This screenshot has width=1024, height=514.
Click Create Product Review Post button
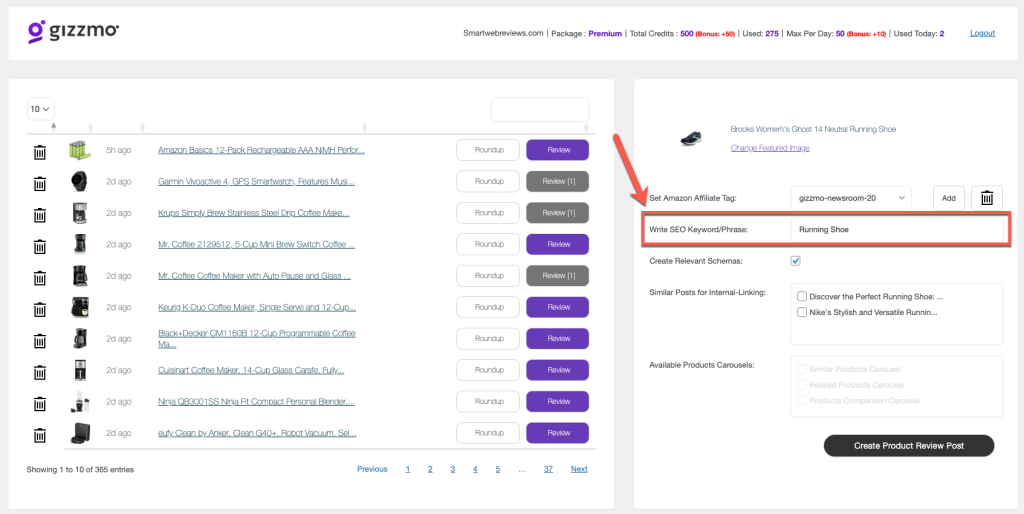coord(908,445)
